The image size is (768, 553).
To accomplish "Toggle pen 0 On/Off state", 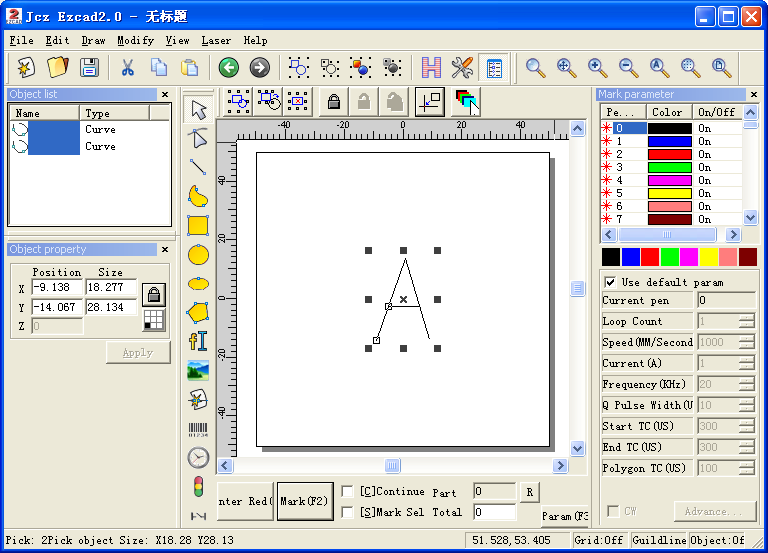I will (x=704, y=128).
